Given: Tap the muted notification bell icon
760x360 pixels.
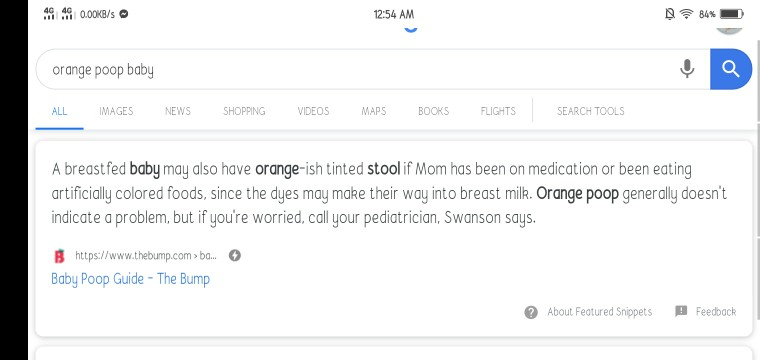Looking at the screenshot, I should point(669,14).
